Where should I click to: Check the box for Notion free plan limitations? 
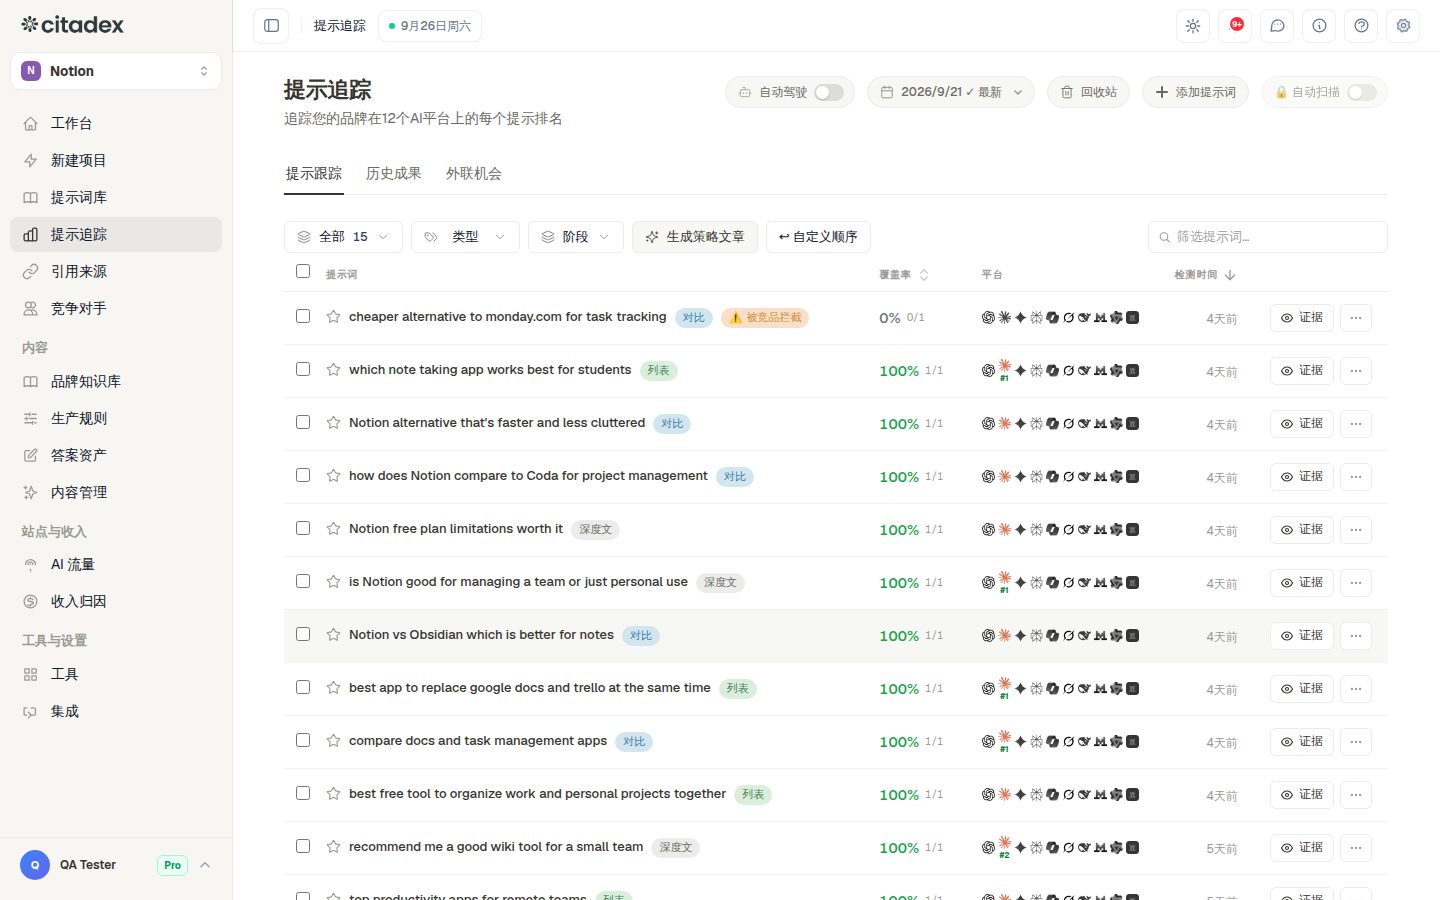point(303,528)
